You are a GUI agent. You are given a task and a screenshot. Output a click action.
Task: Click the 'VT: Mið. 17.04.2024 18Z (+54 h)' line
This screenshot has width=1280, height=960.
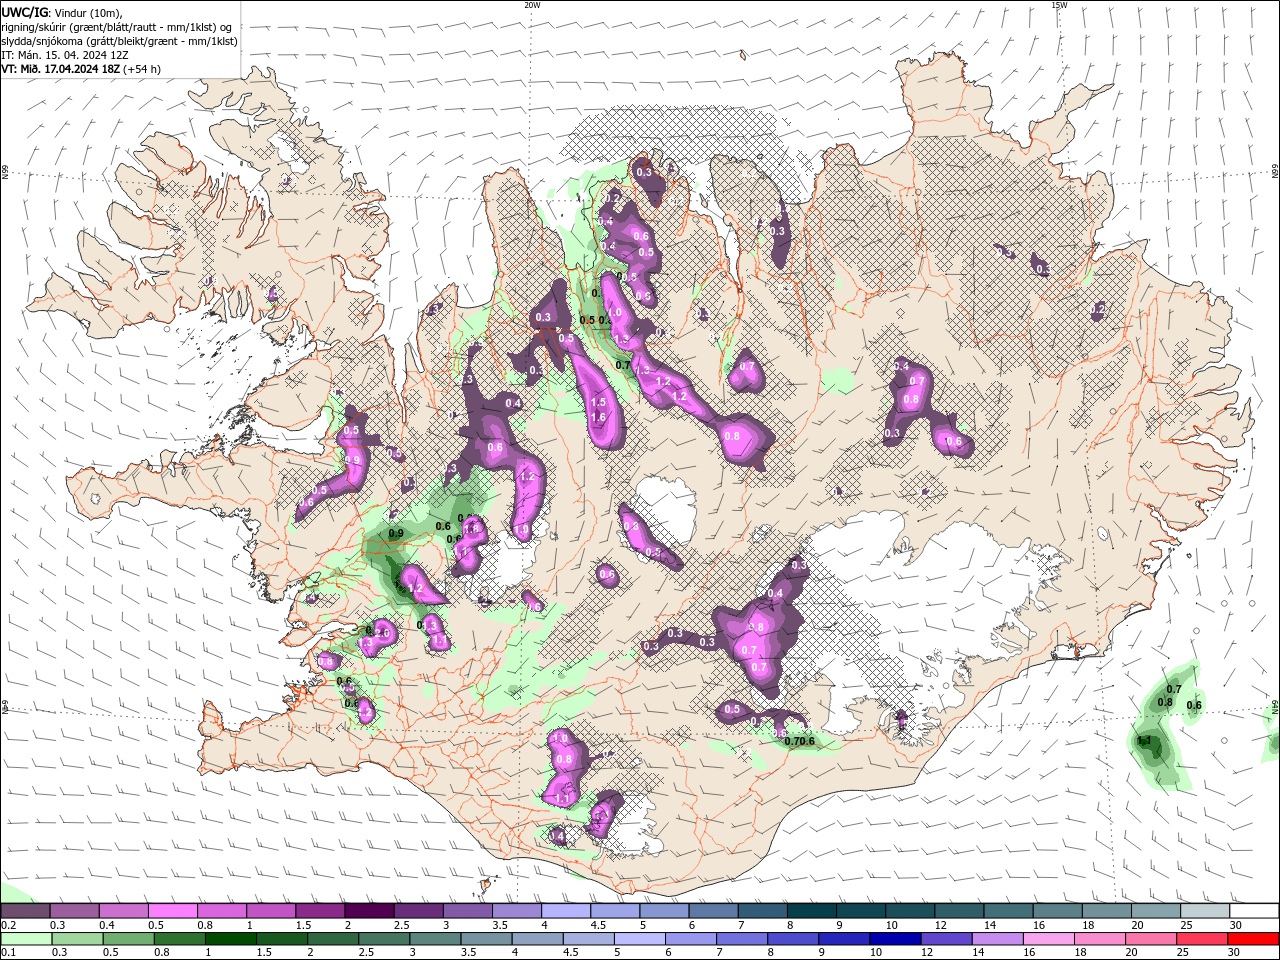(x=81, y=69)
